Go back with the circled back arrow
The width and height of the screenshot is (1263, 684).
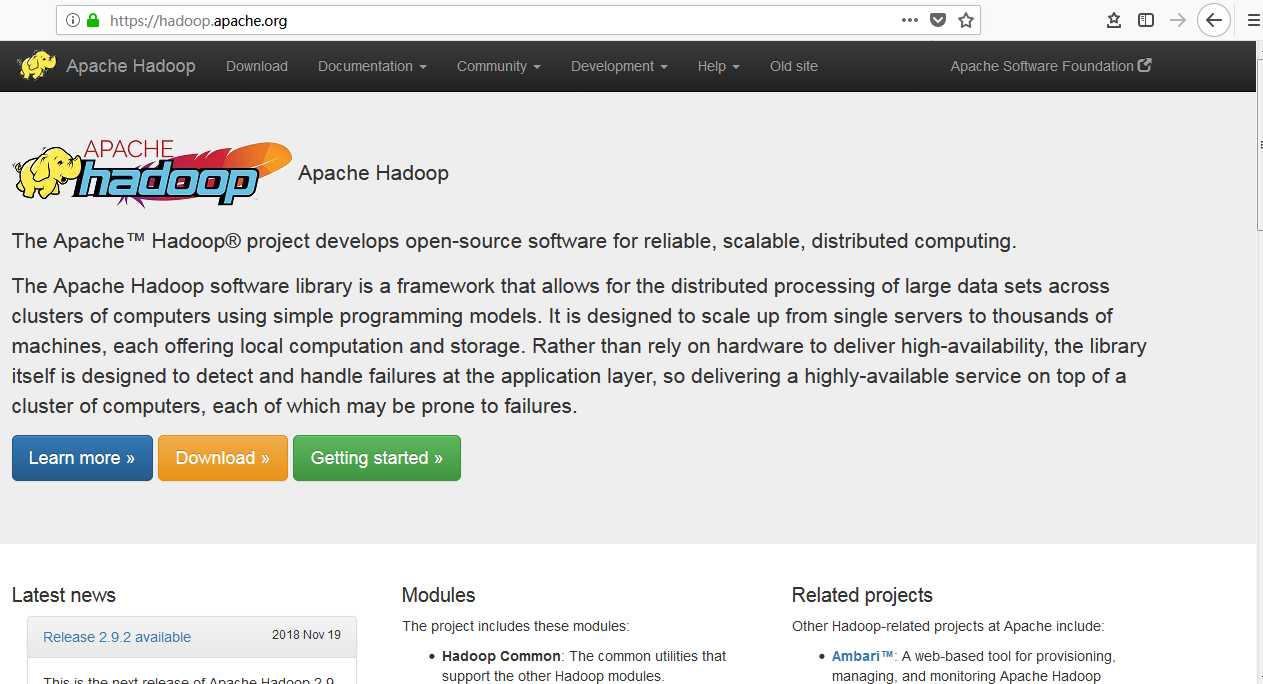[1213, 20]
